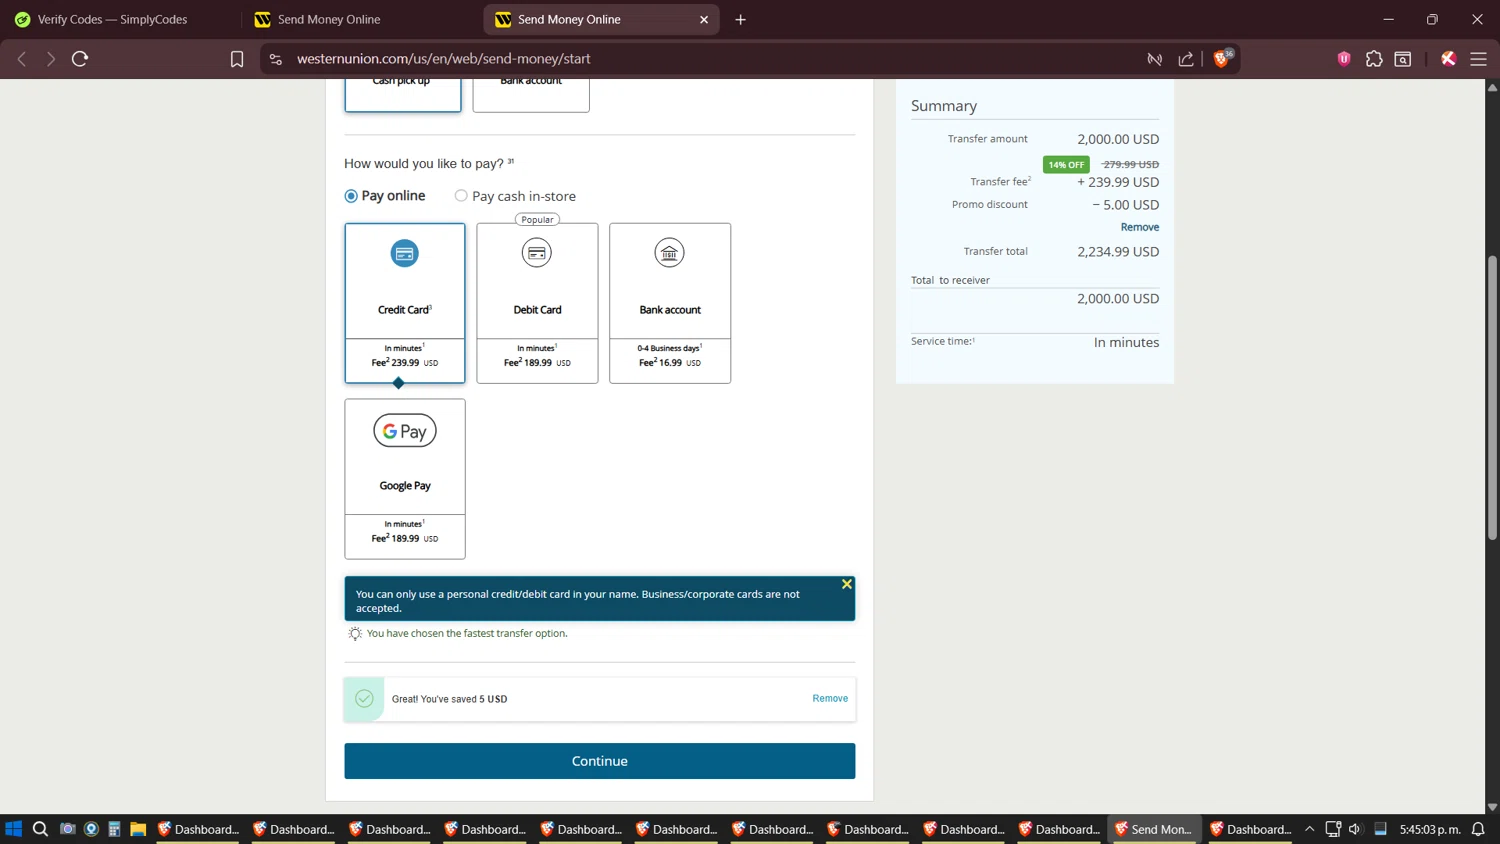Remove the promo discount in Summary

(x=1140, y=227)
